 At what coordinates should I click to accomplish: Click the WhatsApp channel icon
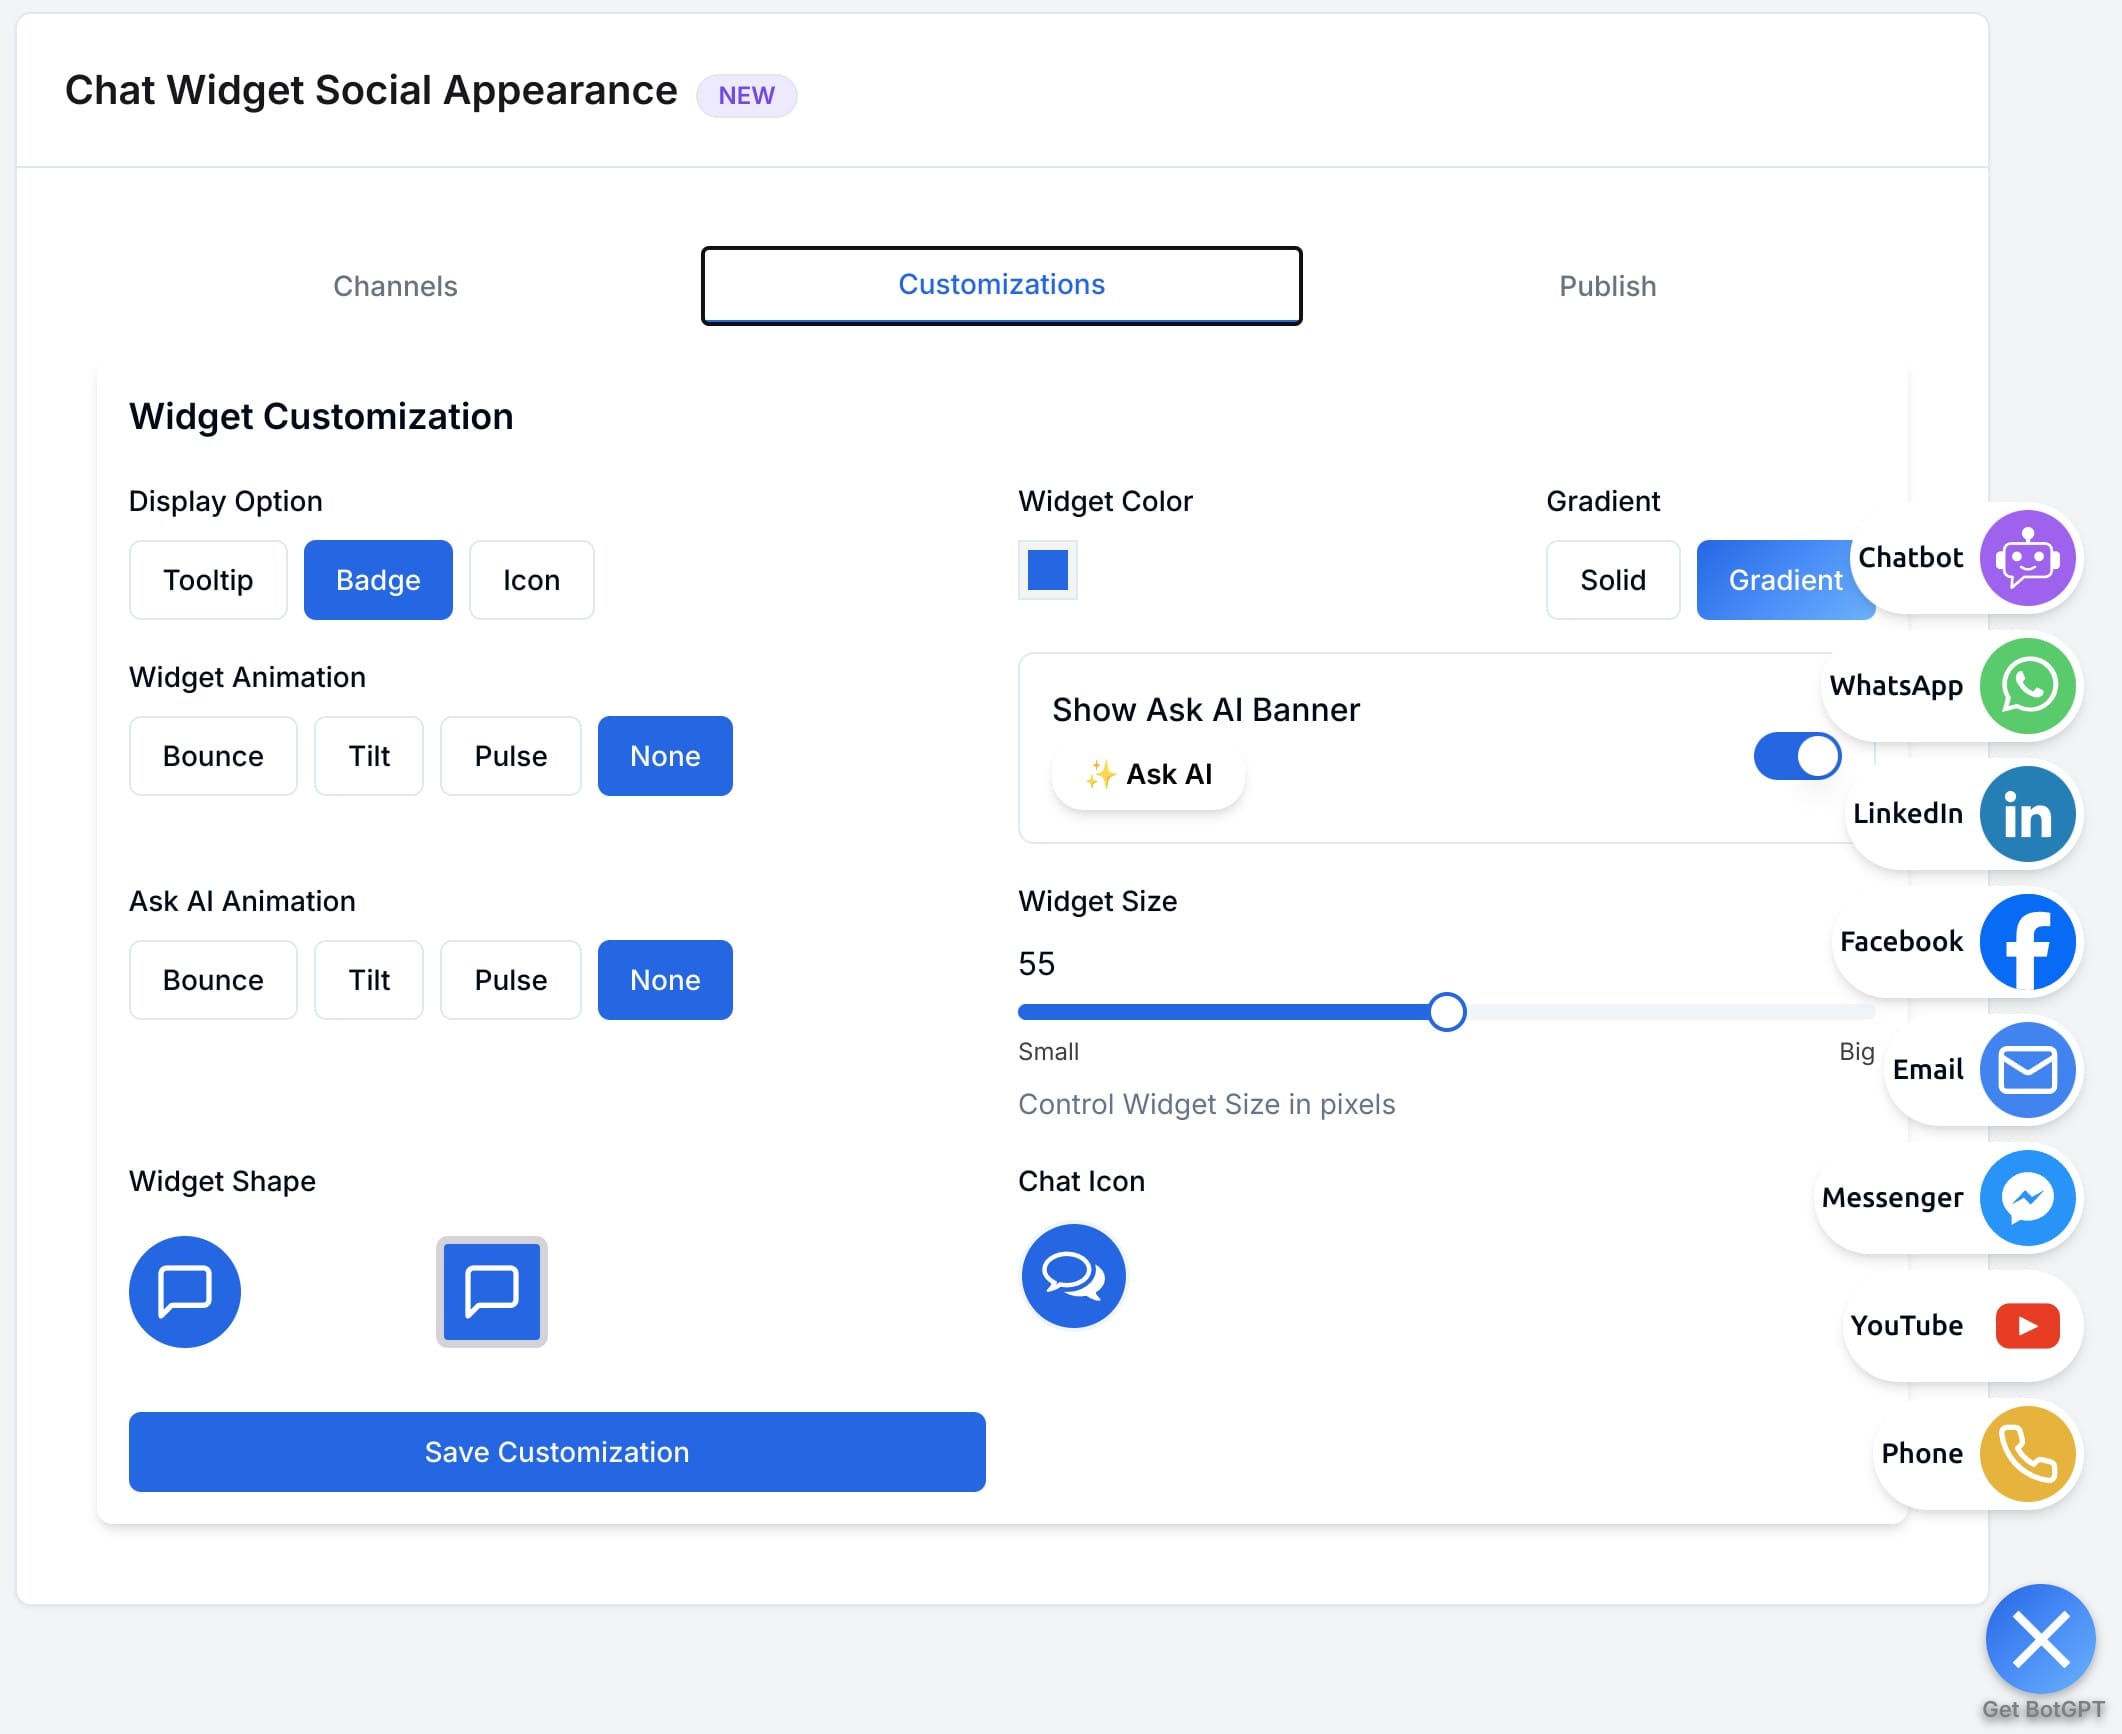point(2029,686)
